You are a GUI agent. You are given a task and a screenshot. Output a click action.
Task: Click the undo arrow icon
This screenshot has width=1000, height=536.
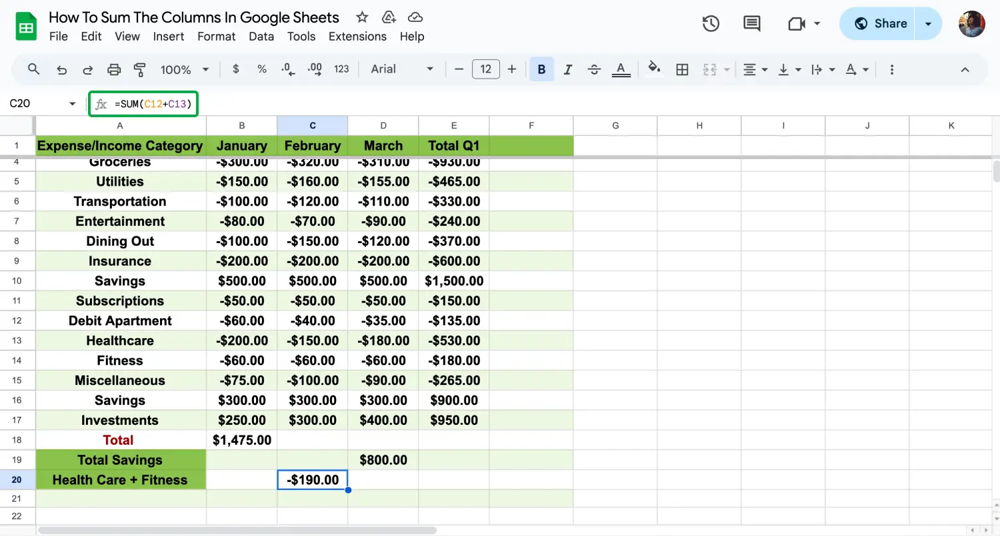[x=62, y=70]
